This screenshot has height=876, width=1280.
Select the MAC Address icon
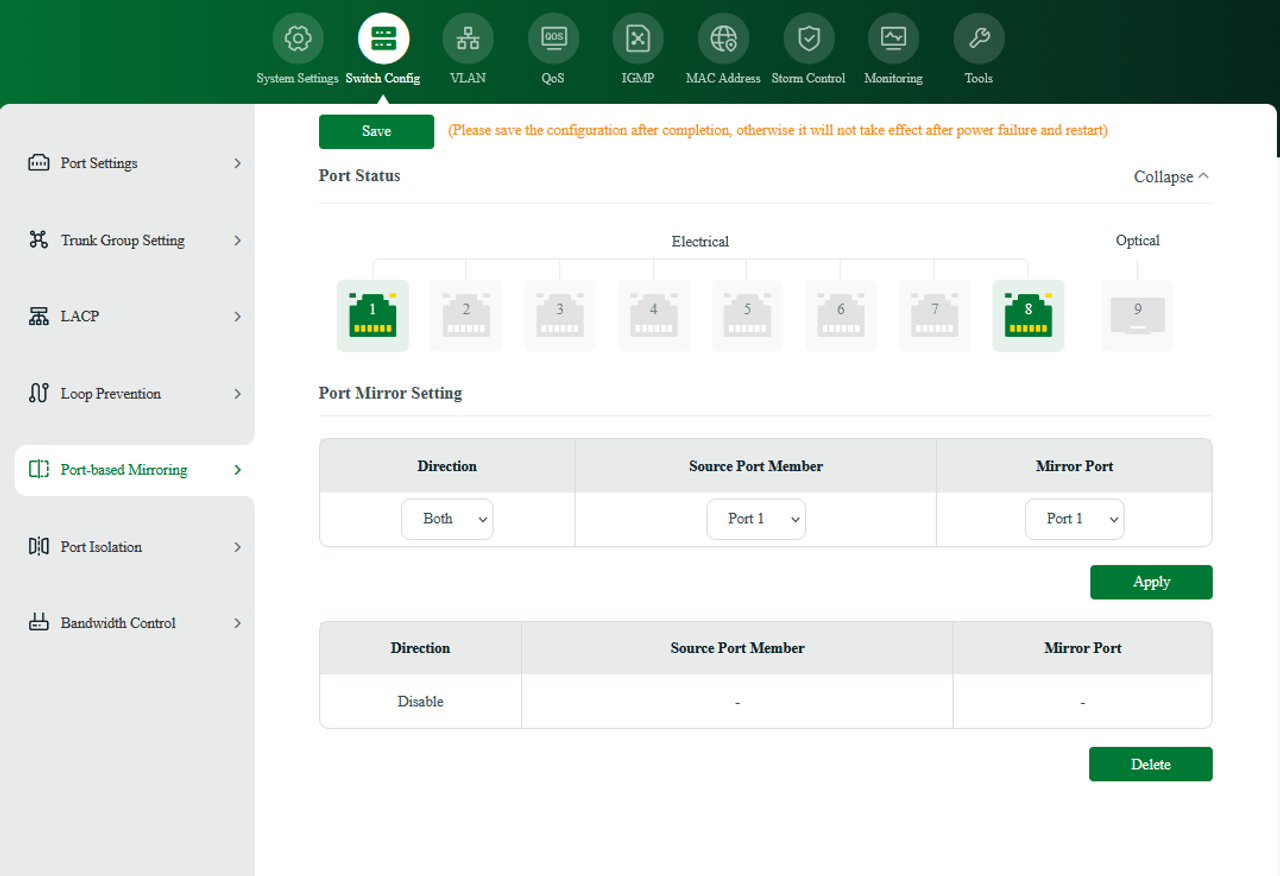pyautogui.click(x=723, y=37)
